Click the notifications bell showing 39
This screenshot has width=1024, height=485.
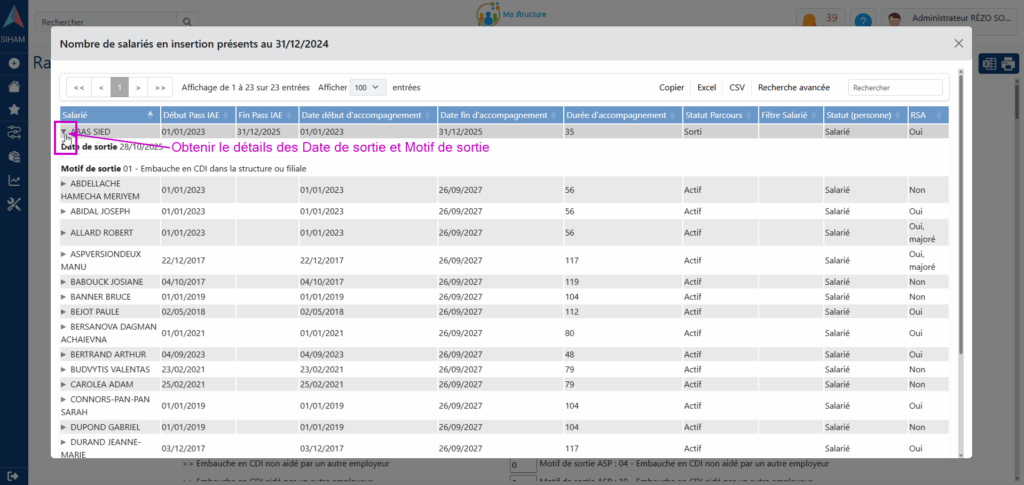[x=808, y=19]
